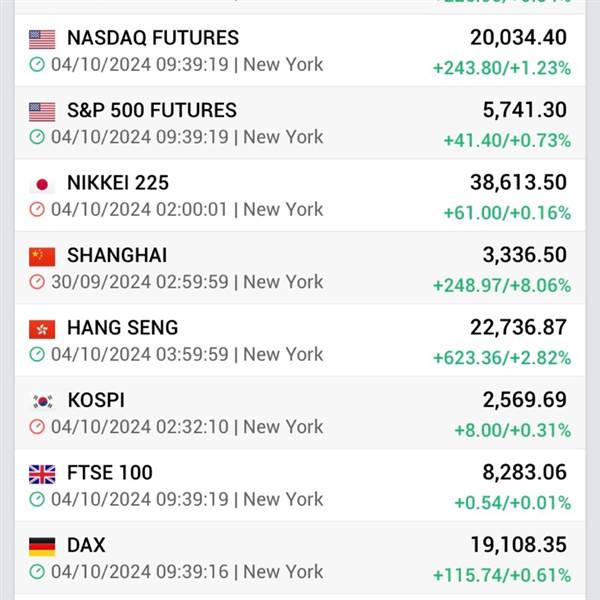The height and width of the screenshot is (600, 600).
Task: Click the Hong Kong flag beside HANG SENG
Action: click(42, 329)
